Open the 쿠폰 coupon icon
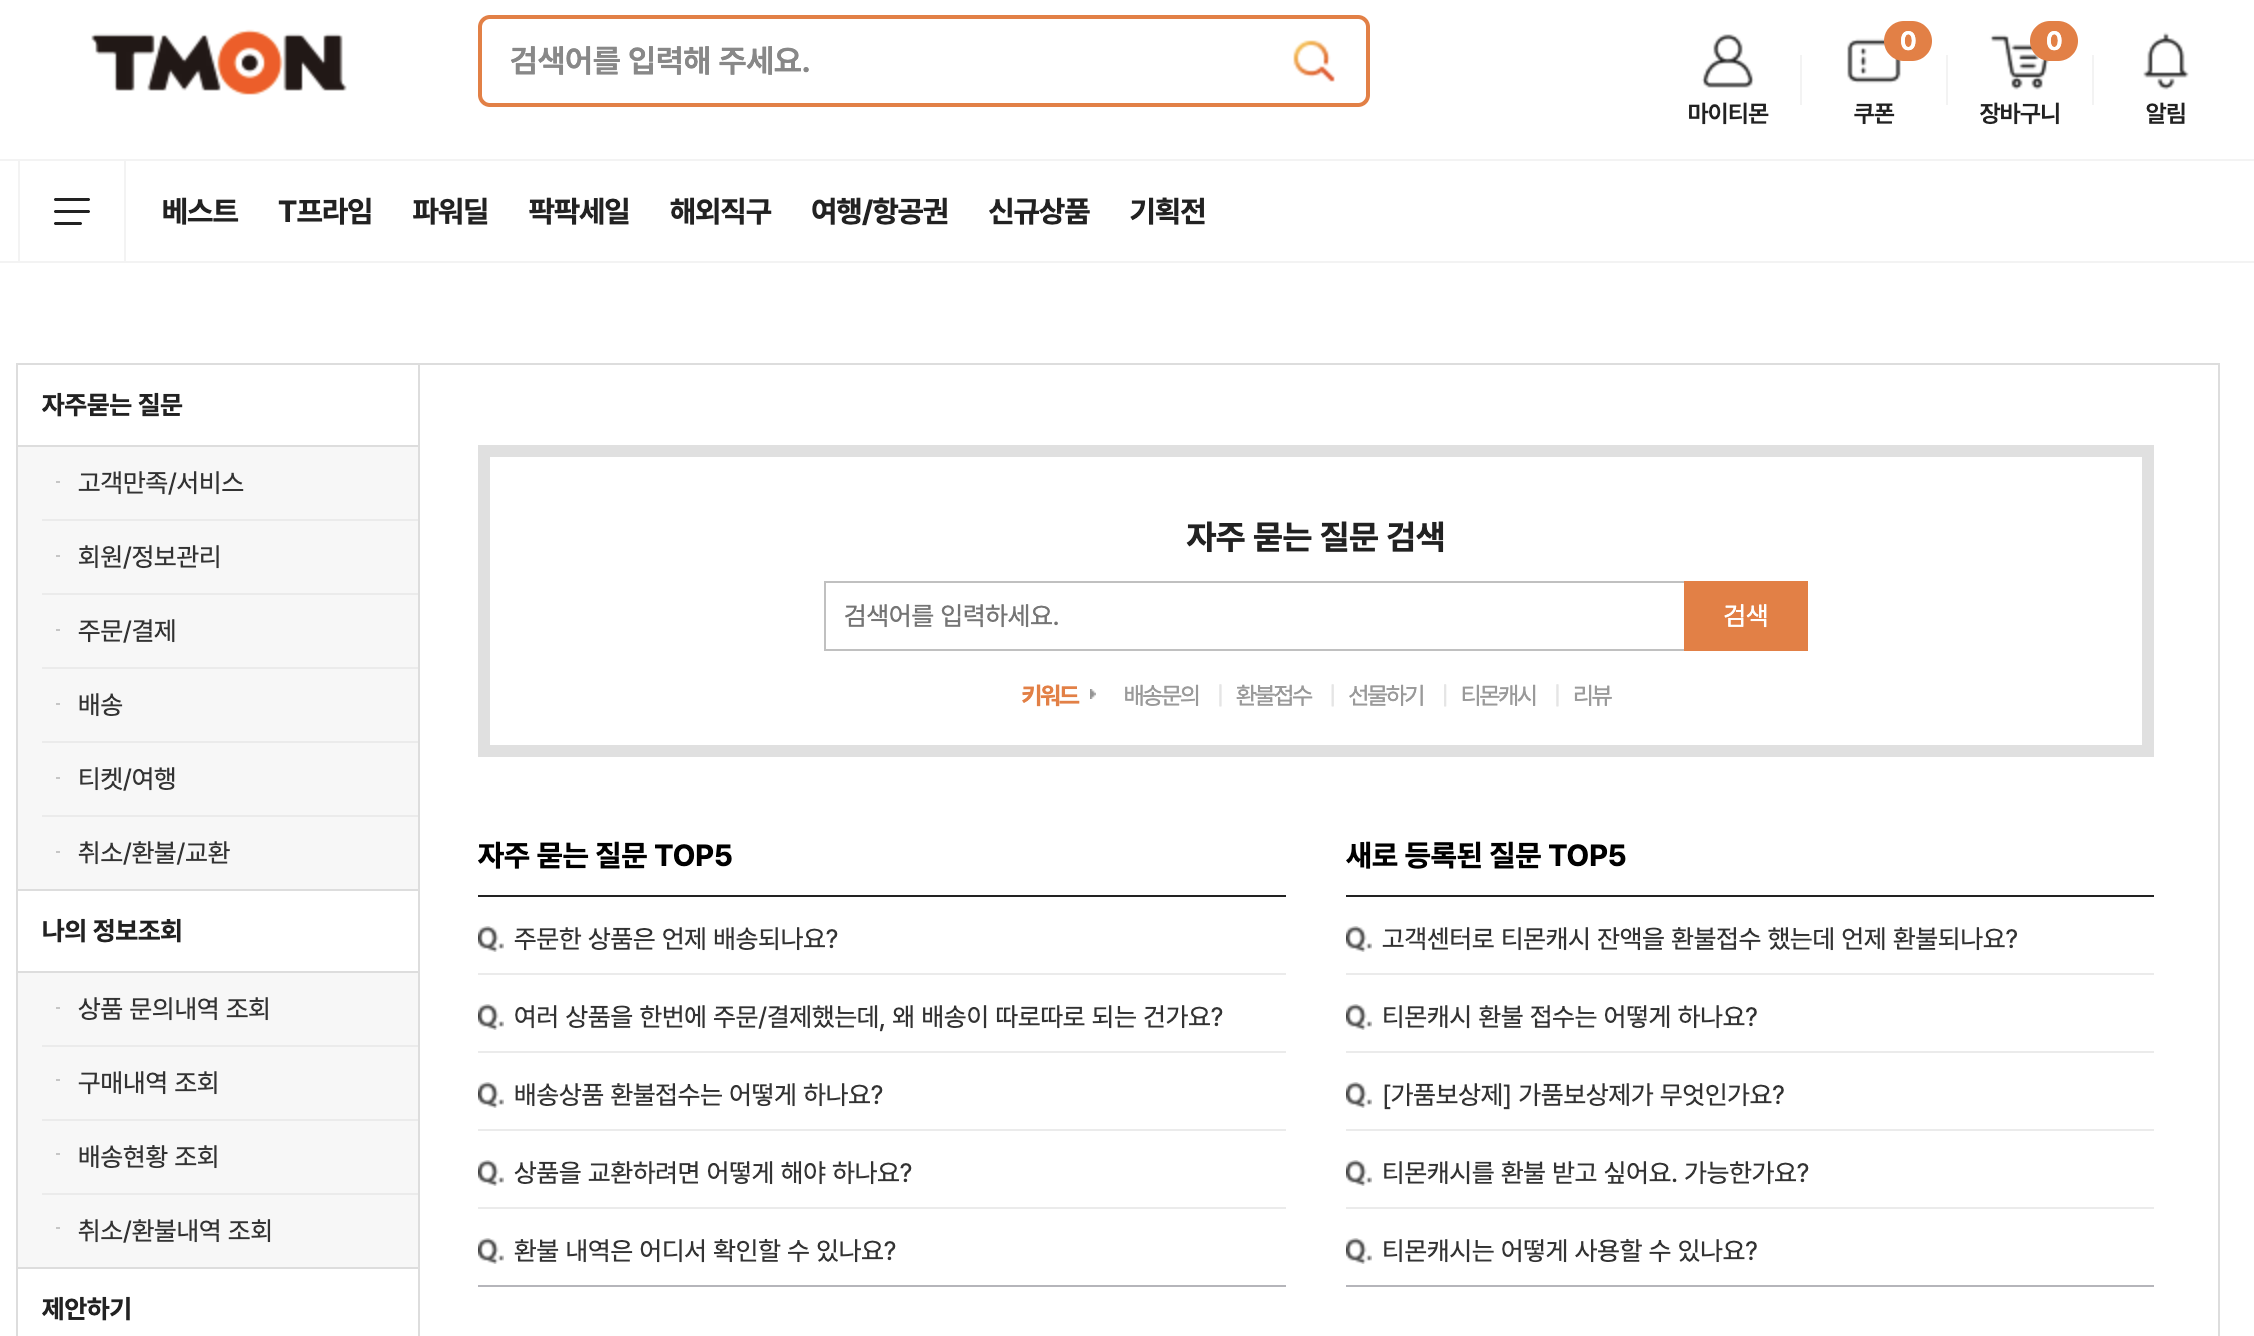2254x1336 pixels. click(x=1873, y=63)
